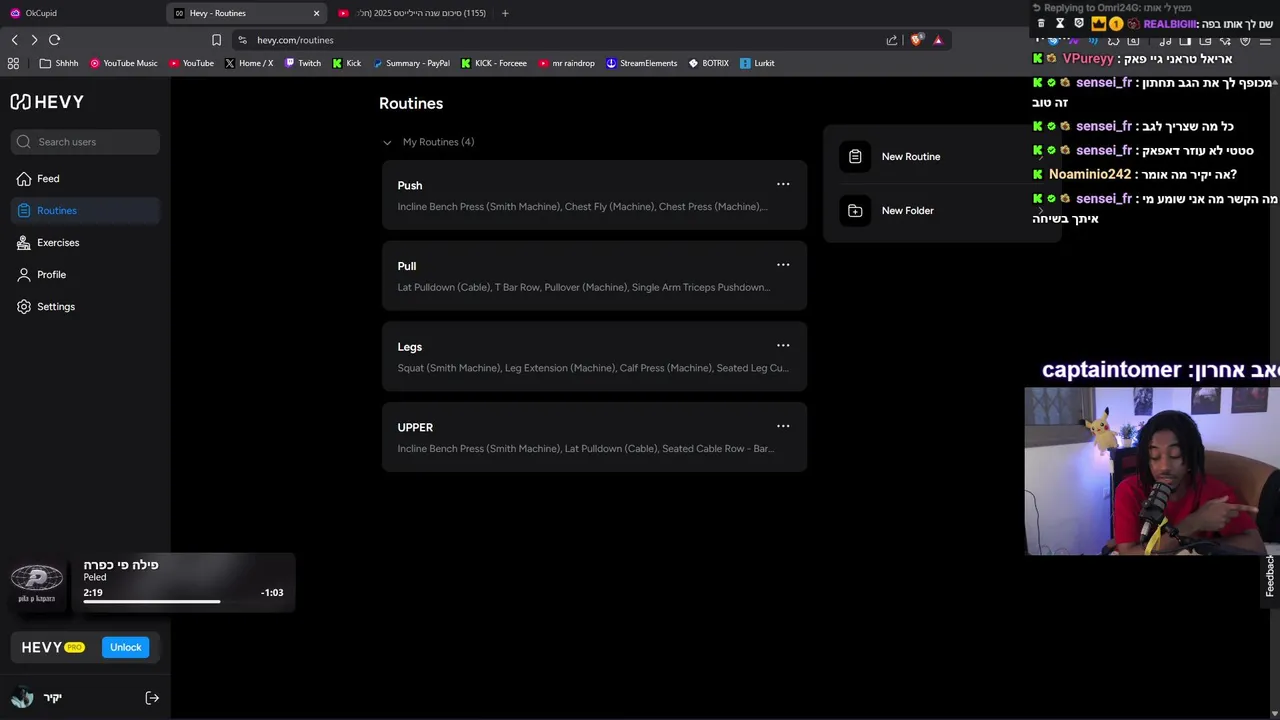Click the share icon in address bar
Screen dimensions: 1280x720
(x=892, y=40)
